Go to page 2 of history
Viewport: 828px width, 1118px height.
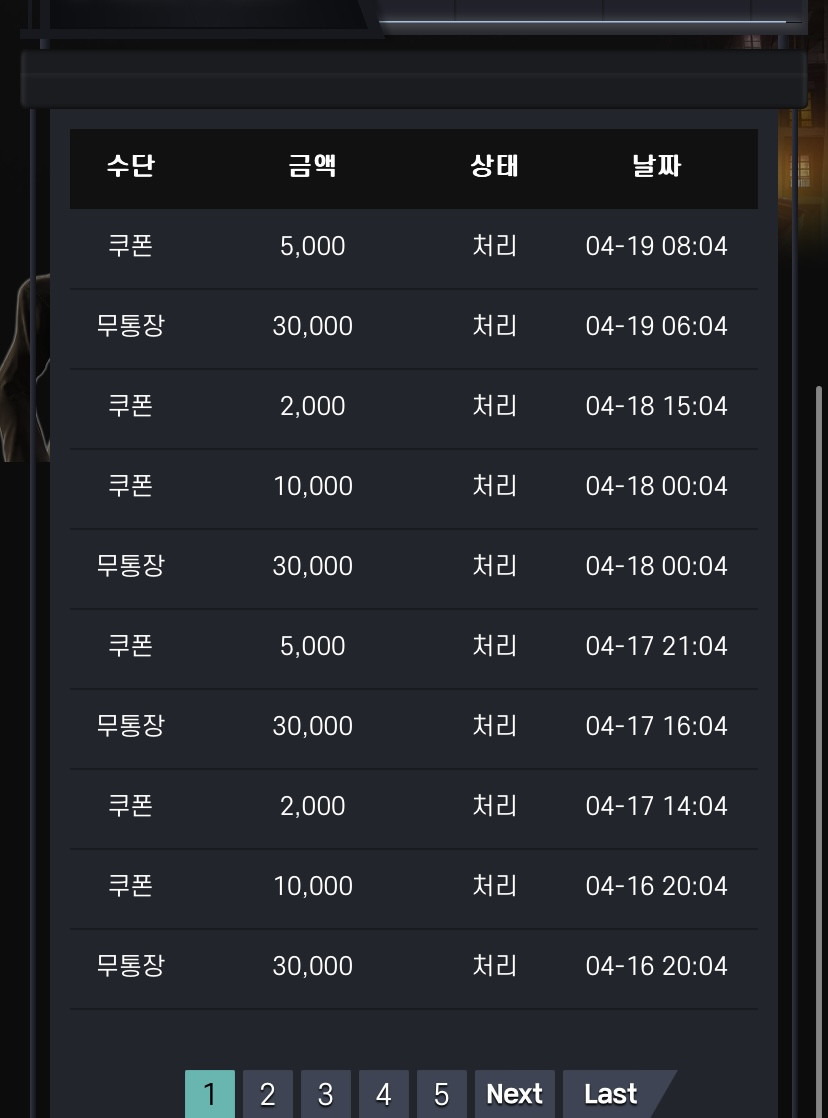267,1094
